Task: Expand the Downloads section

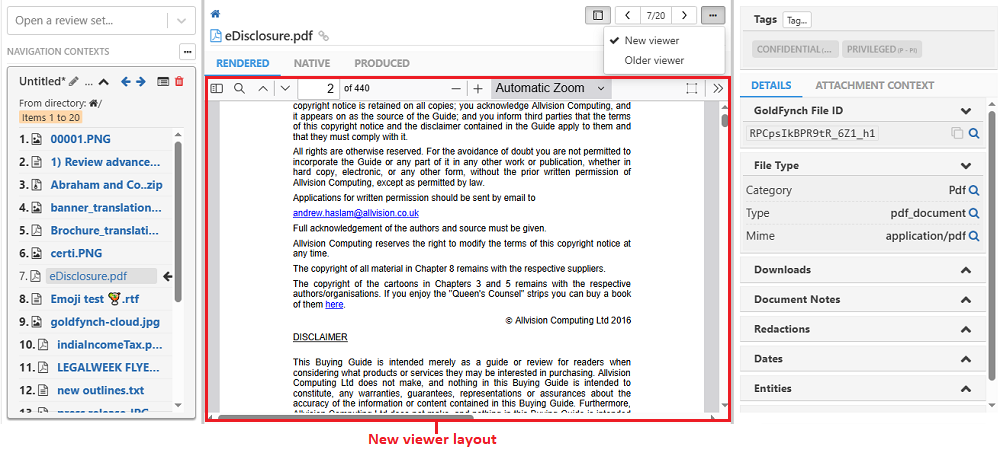Action: [x=966, y=270]
